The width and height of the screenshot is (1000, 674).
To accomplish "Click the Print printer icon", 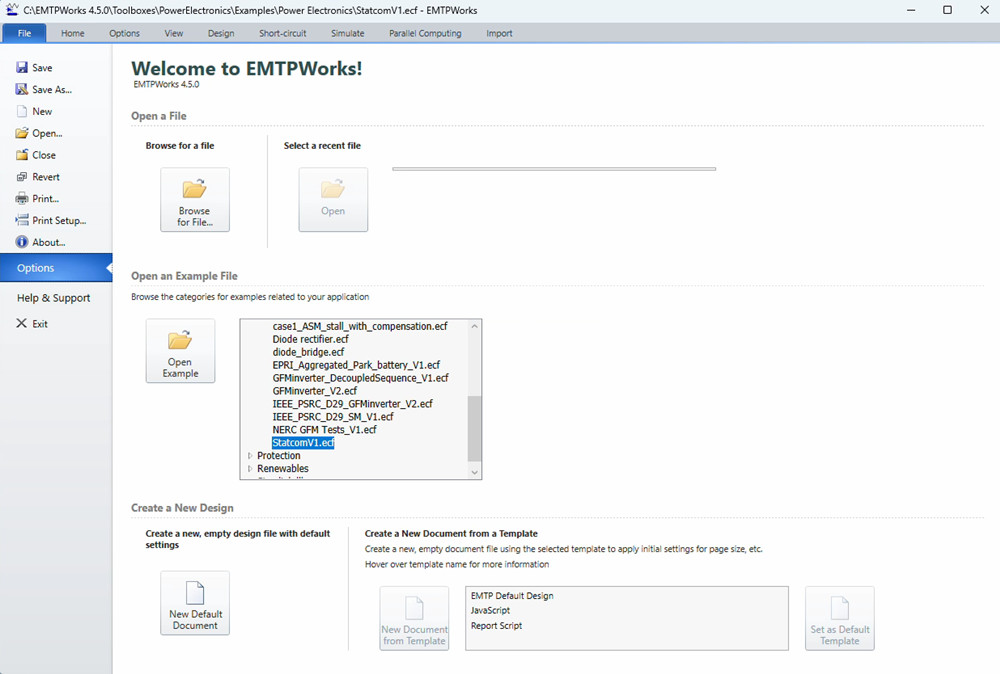I will [x=22, y=198].
